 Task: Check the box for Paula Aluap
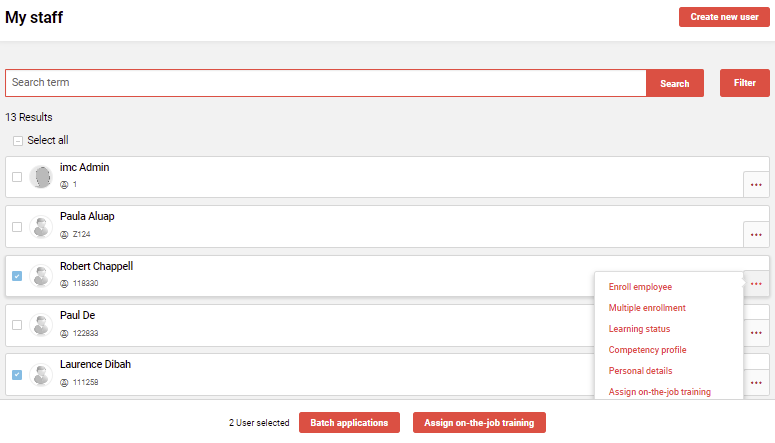(x=17, y=227)
